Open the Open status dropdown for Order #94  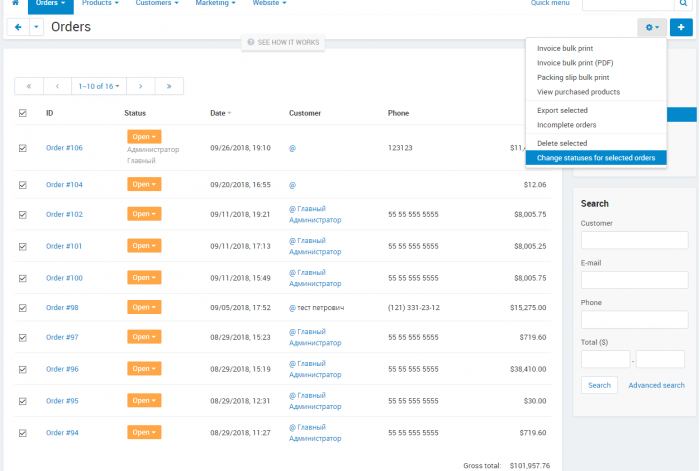[144, 432]
